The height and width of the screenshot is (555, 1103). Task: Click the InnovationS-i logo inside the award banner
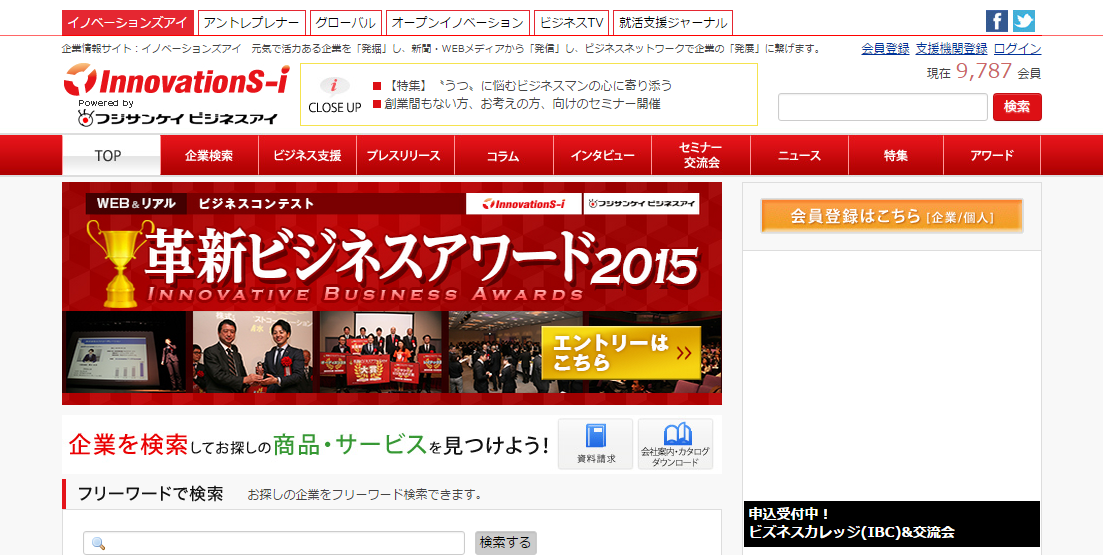point(524,204)
